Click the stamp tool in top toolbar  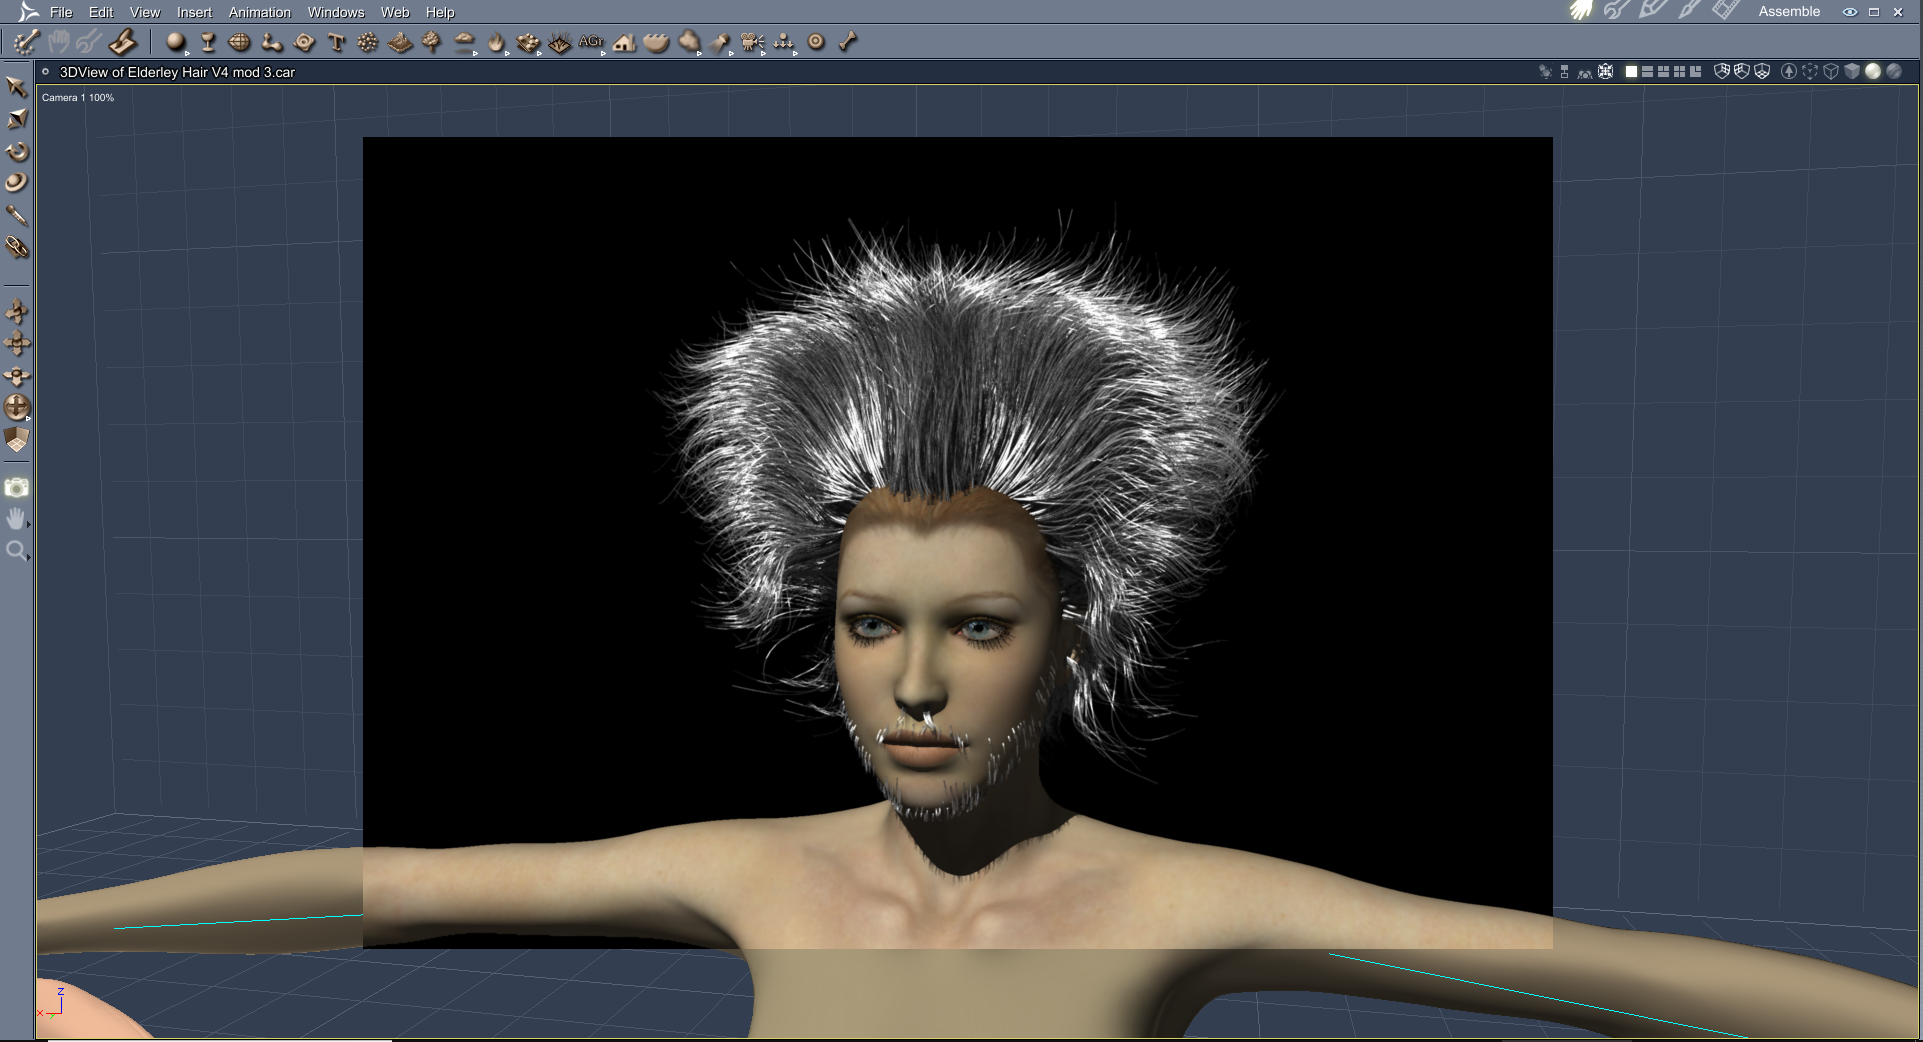pos(123,42)
